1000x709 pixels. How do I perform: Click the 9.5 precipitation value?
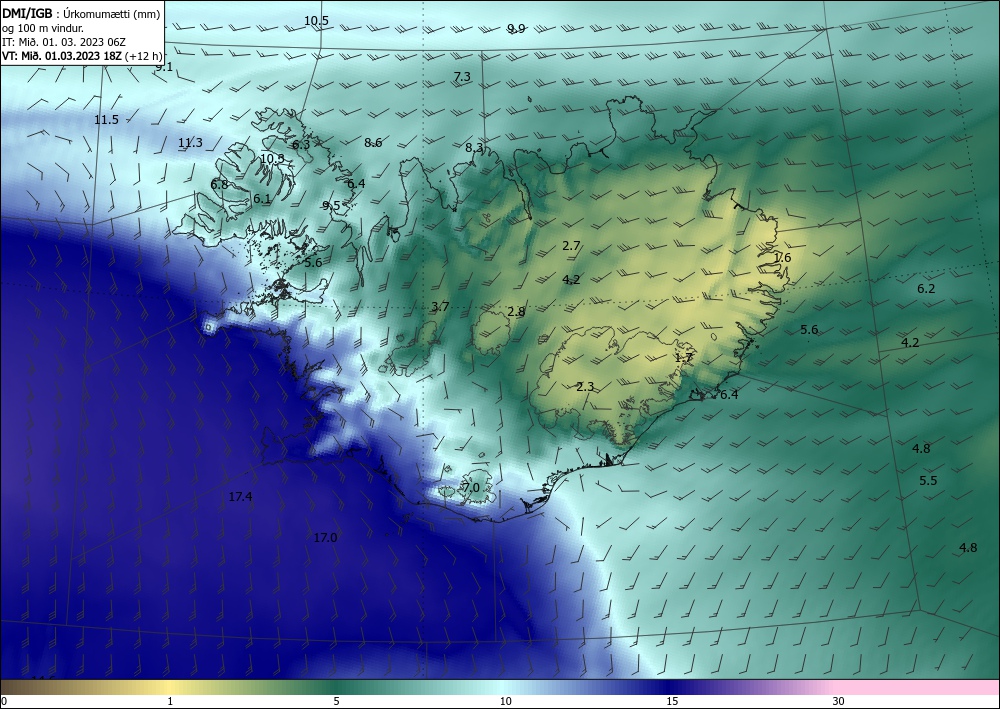[x=332, y=205]
